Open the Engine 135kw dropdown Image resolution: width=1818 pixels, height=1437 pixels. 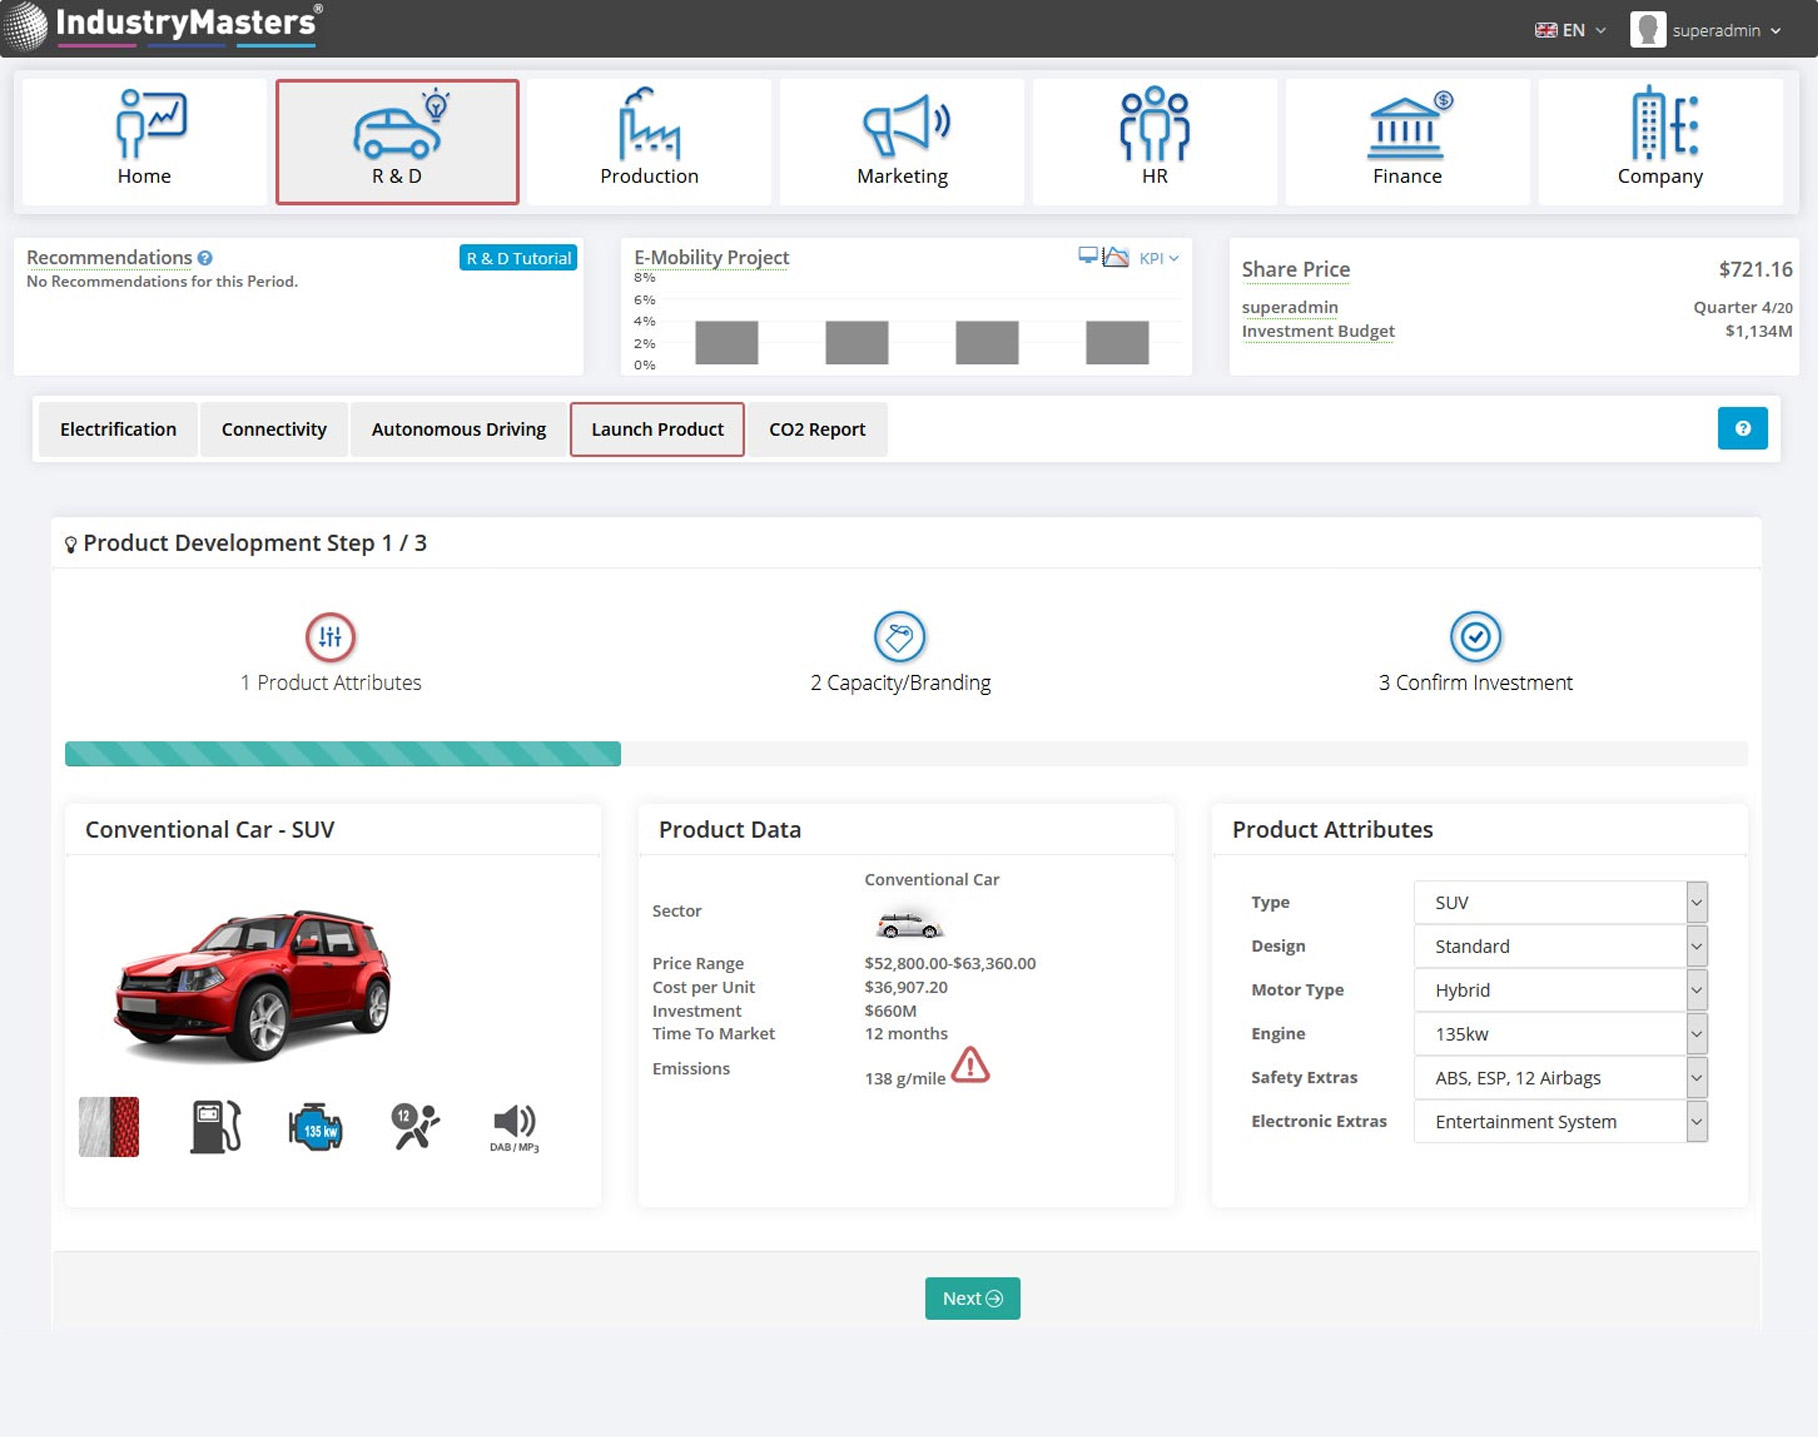[1560, 1034]
